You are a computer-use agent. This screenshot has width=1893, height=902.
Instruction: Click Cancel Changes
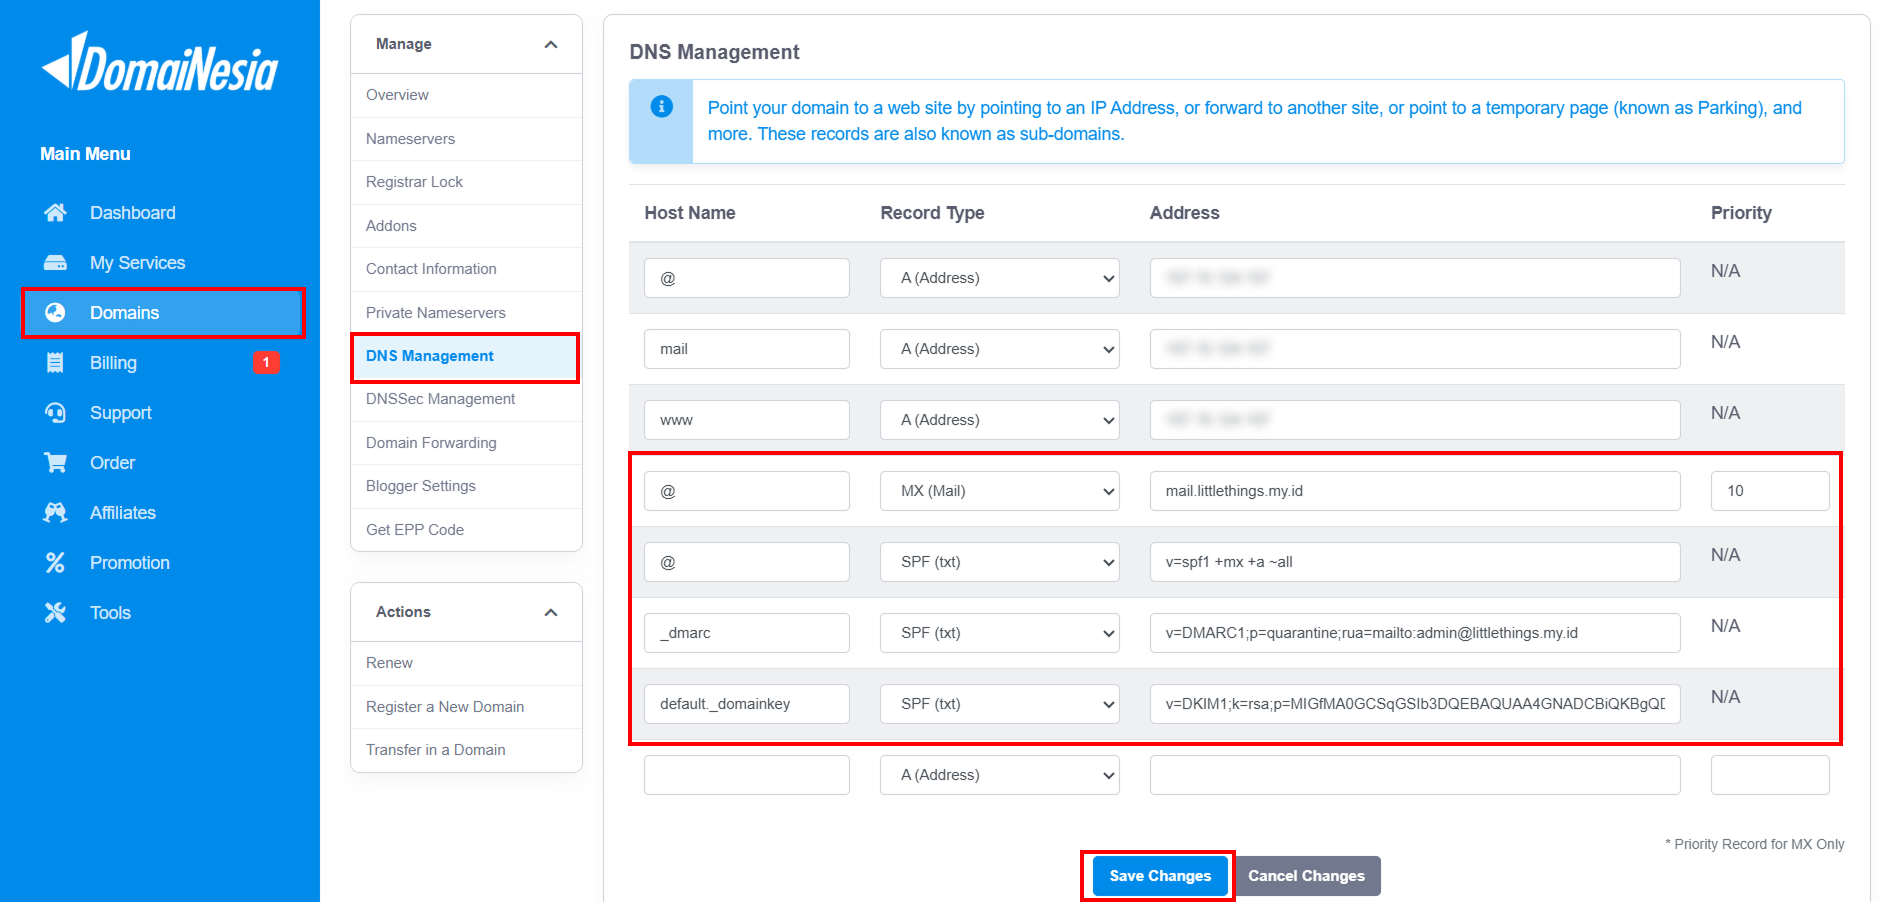1307,875
